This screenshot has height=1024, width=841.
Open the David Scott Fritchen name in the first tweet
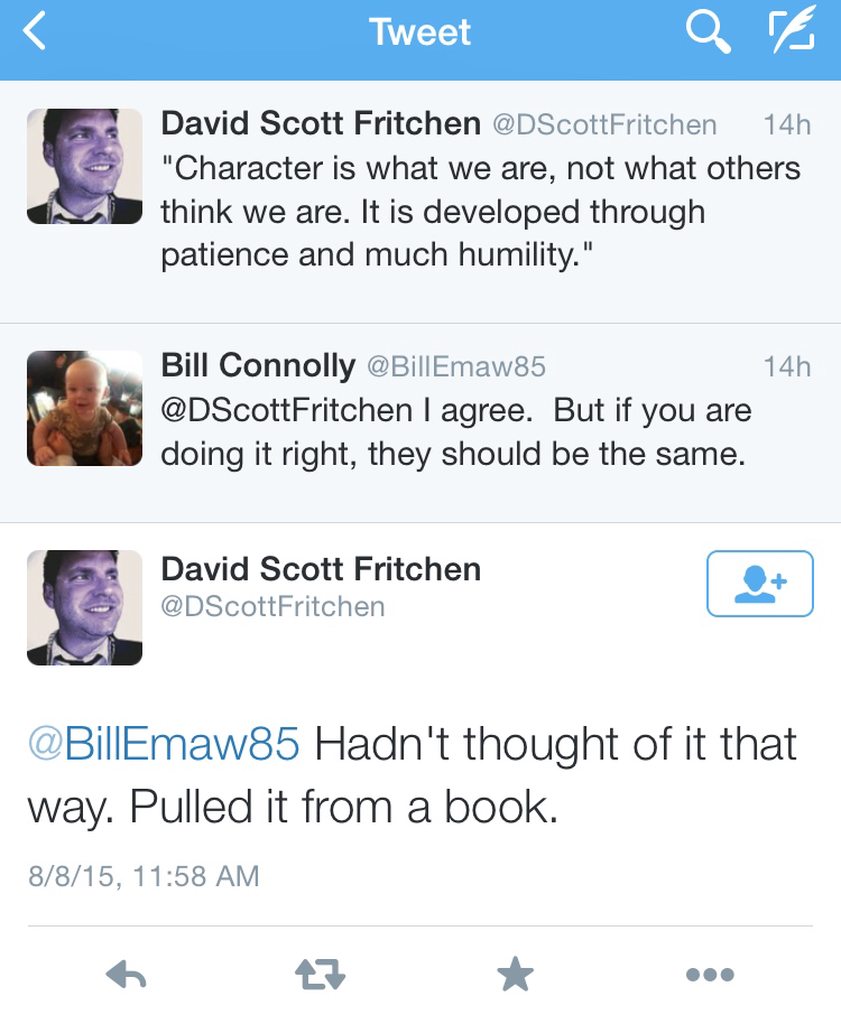pyautogui.click(x=321, y=123)
